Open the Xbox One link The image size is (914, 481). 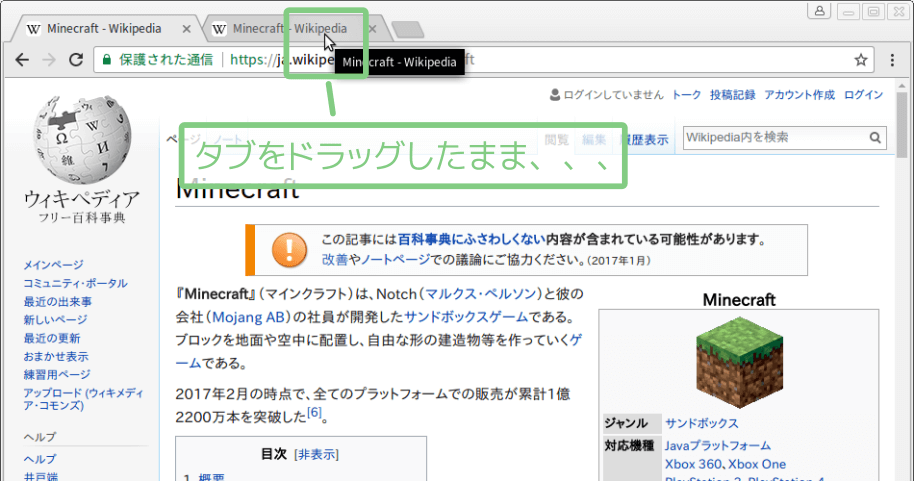pyautogui.click(x=757, y=464)
